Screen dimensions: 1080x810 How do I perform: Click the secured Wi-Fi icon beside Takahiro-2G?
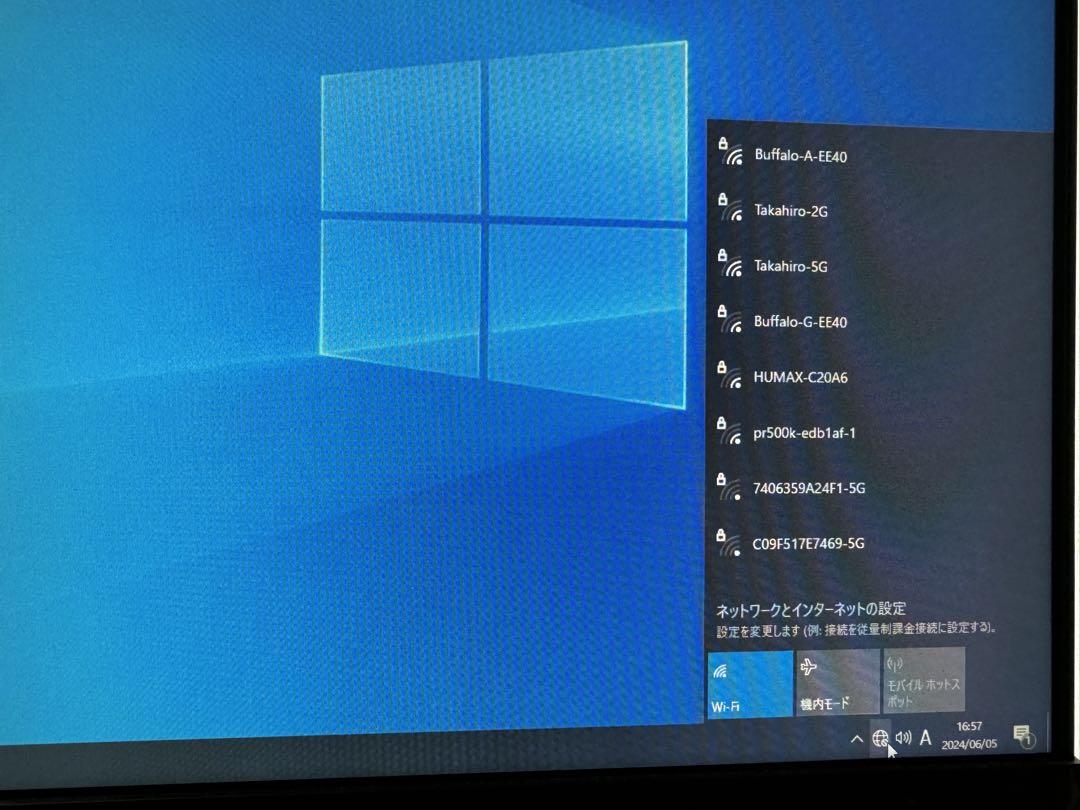pos(731,208)
